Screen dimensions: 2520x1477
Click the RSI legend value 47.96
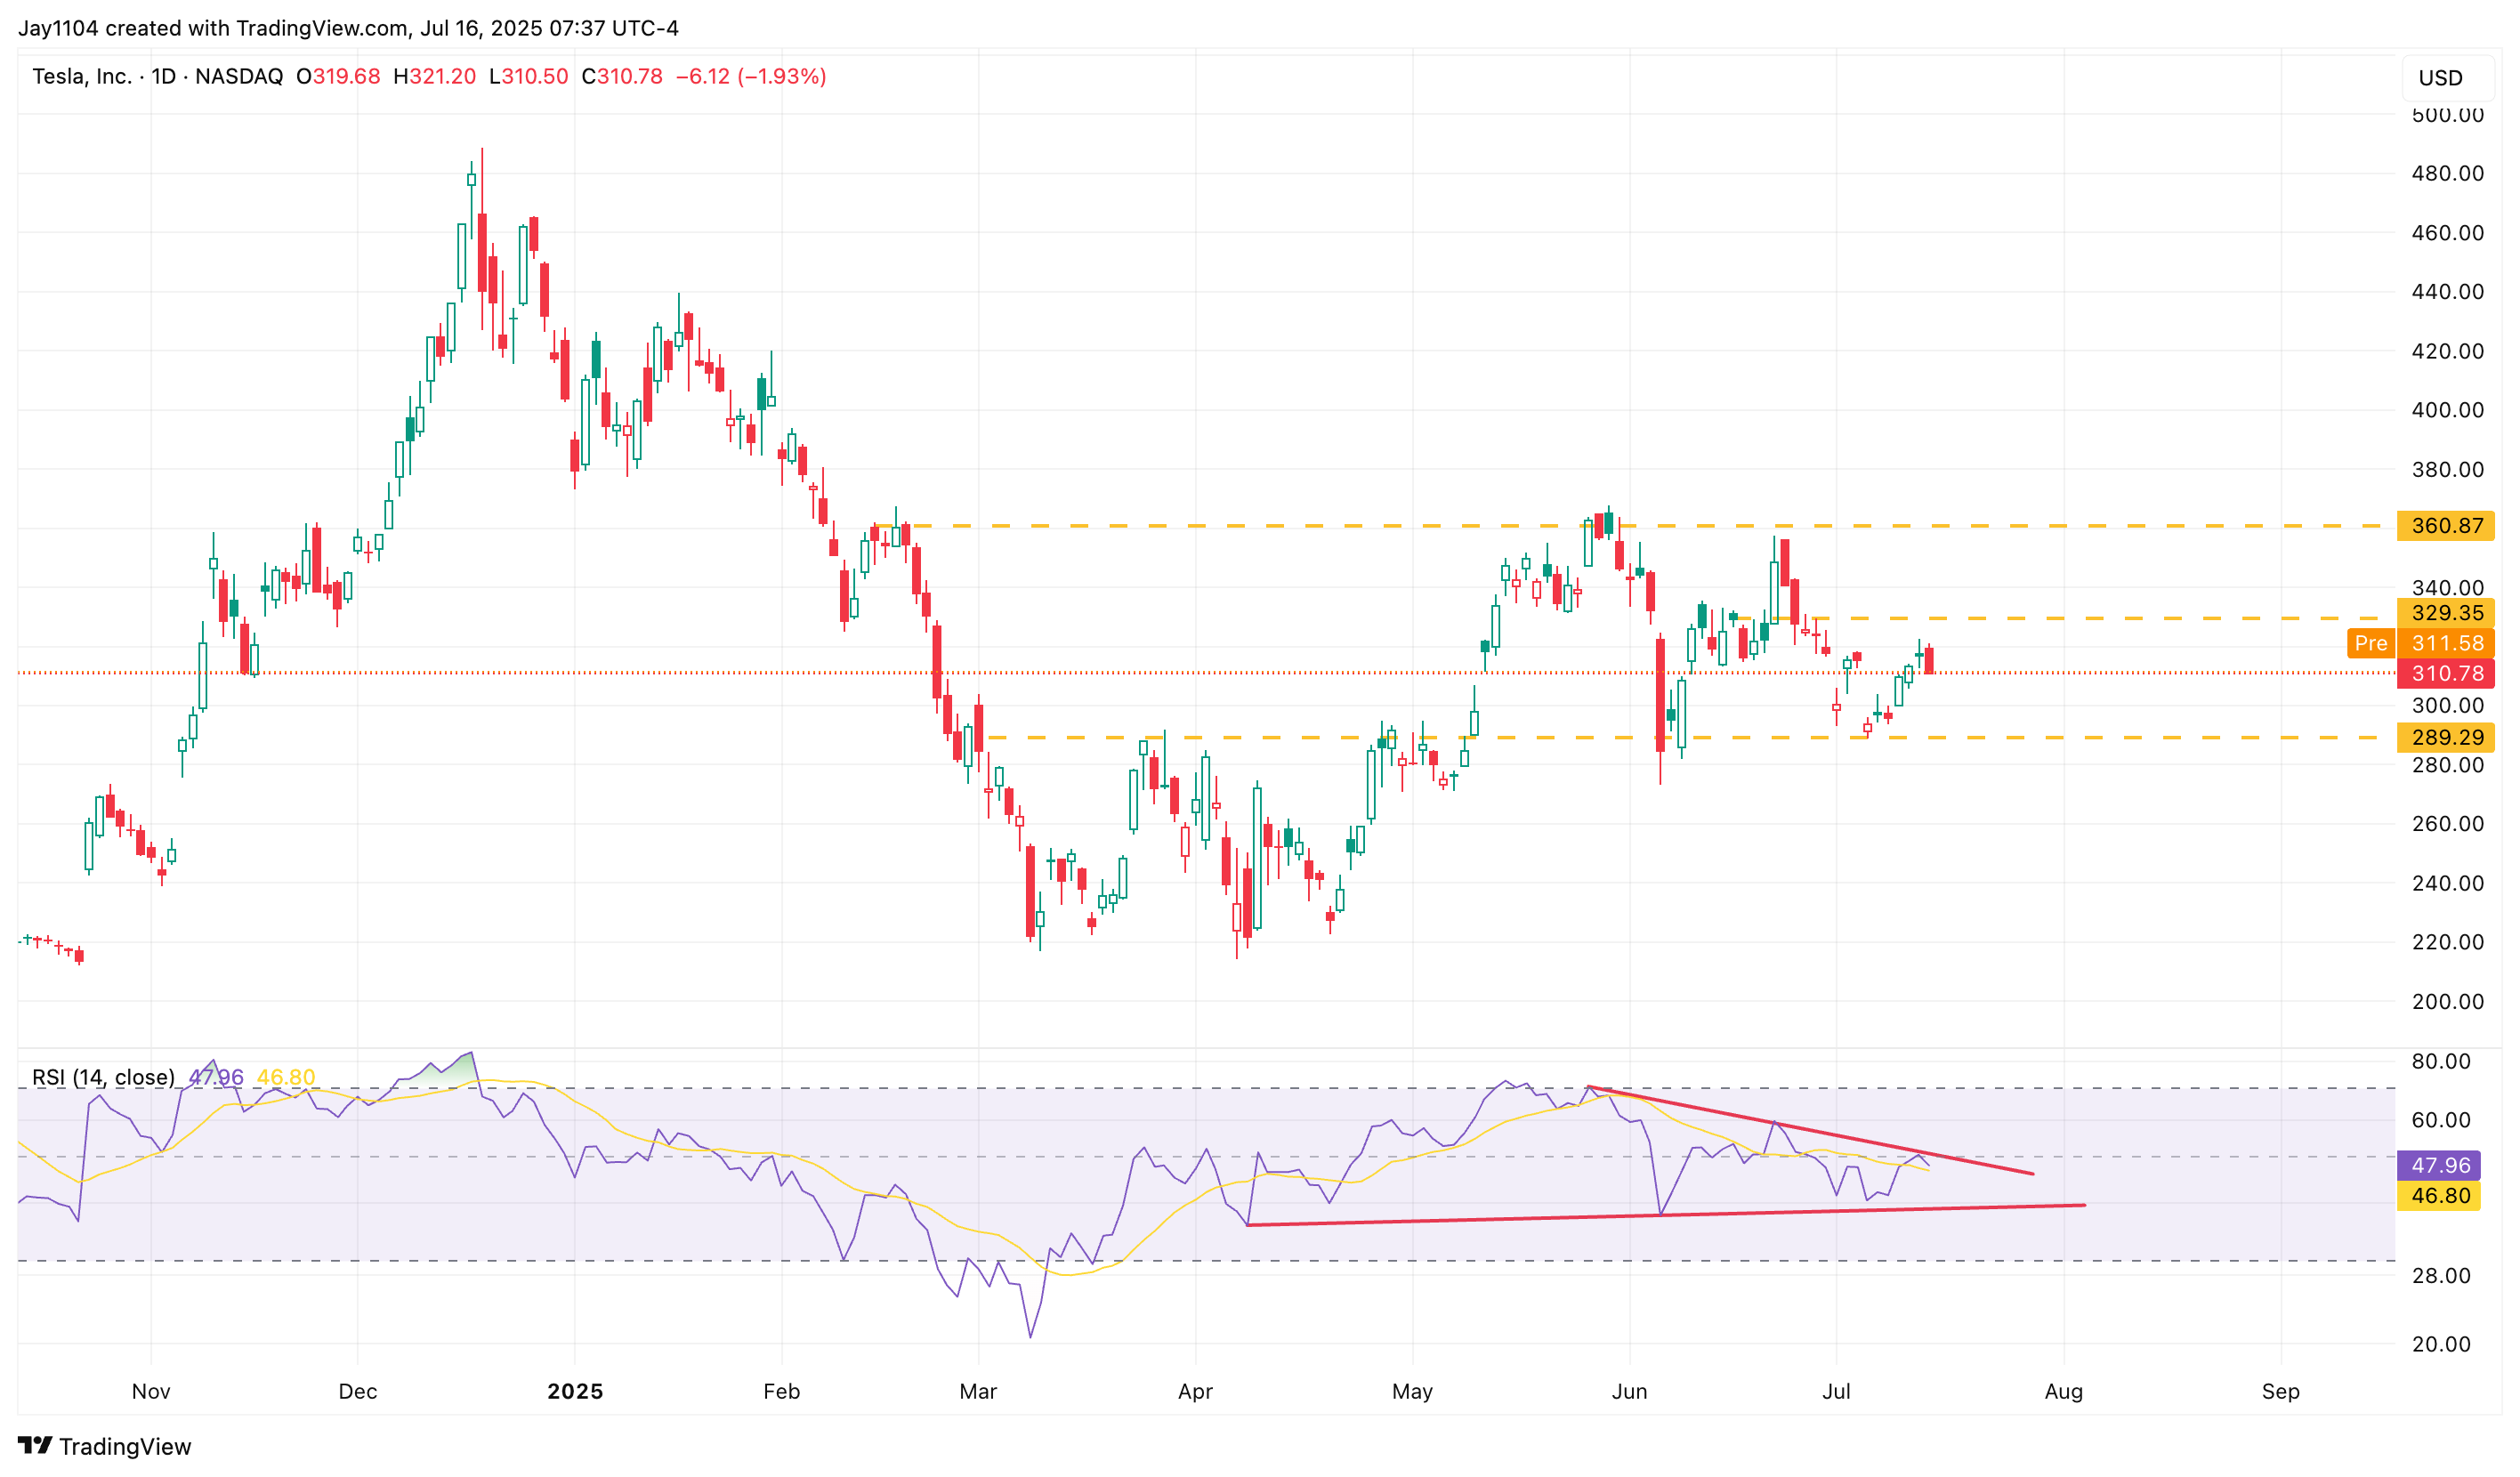(216, 1077)
